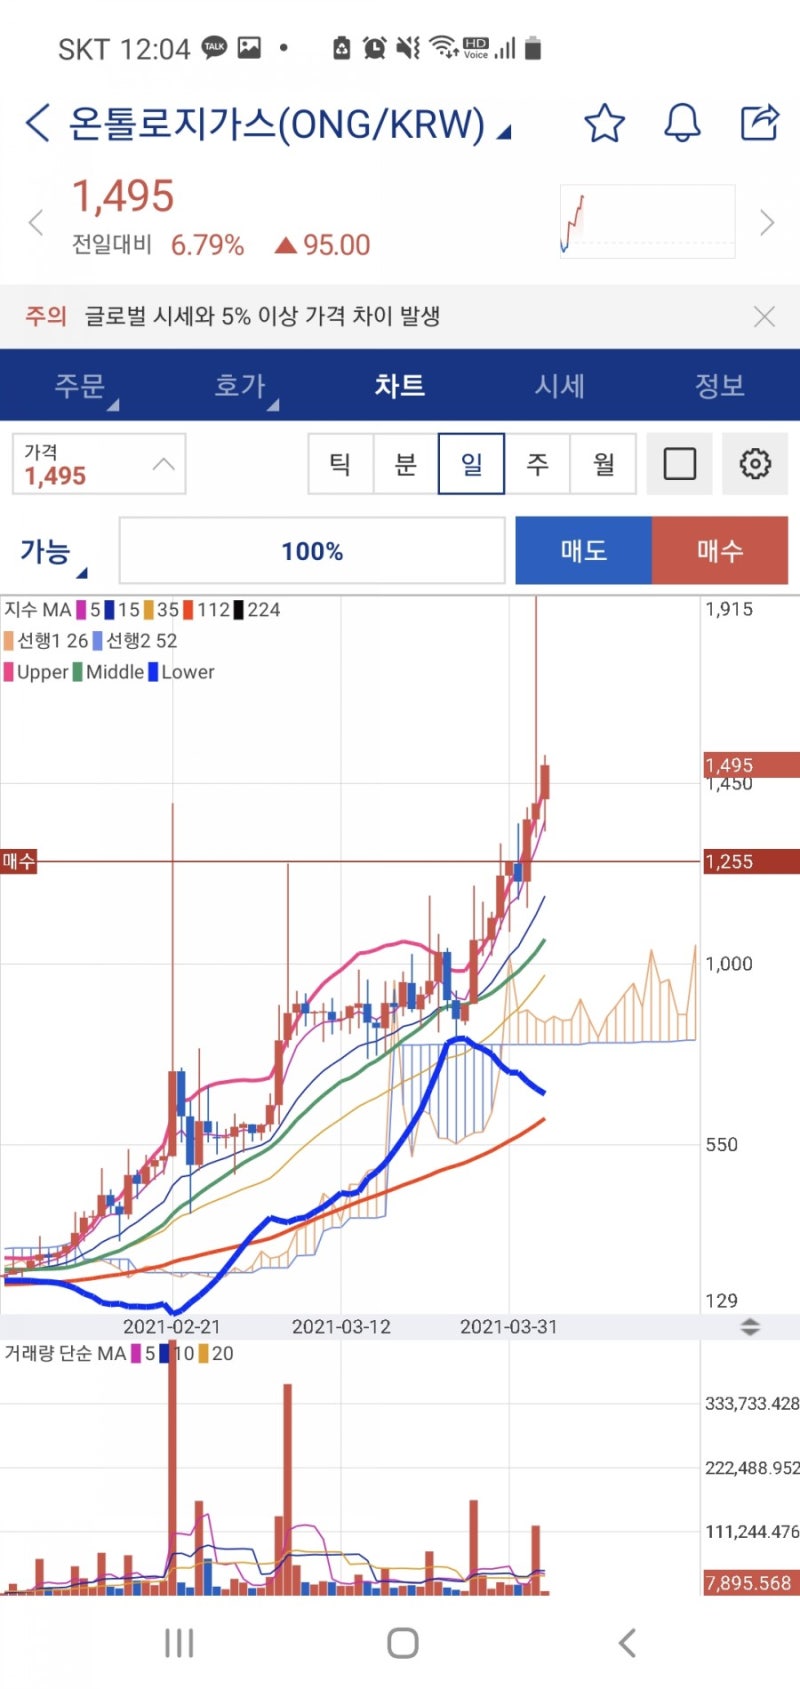Tap the 6.79% change value
This screenshot has height=1689, width=800.
(207, 245)
